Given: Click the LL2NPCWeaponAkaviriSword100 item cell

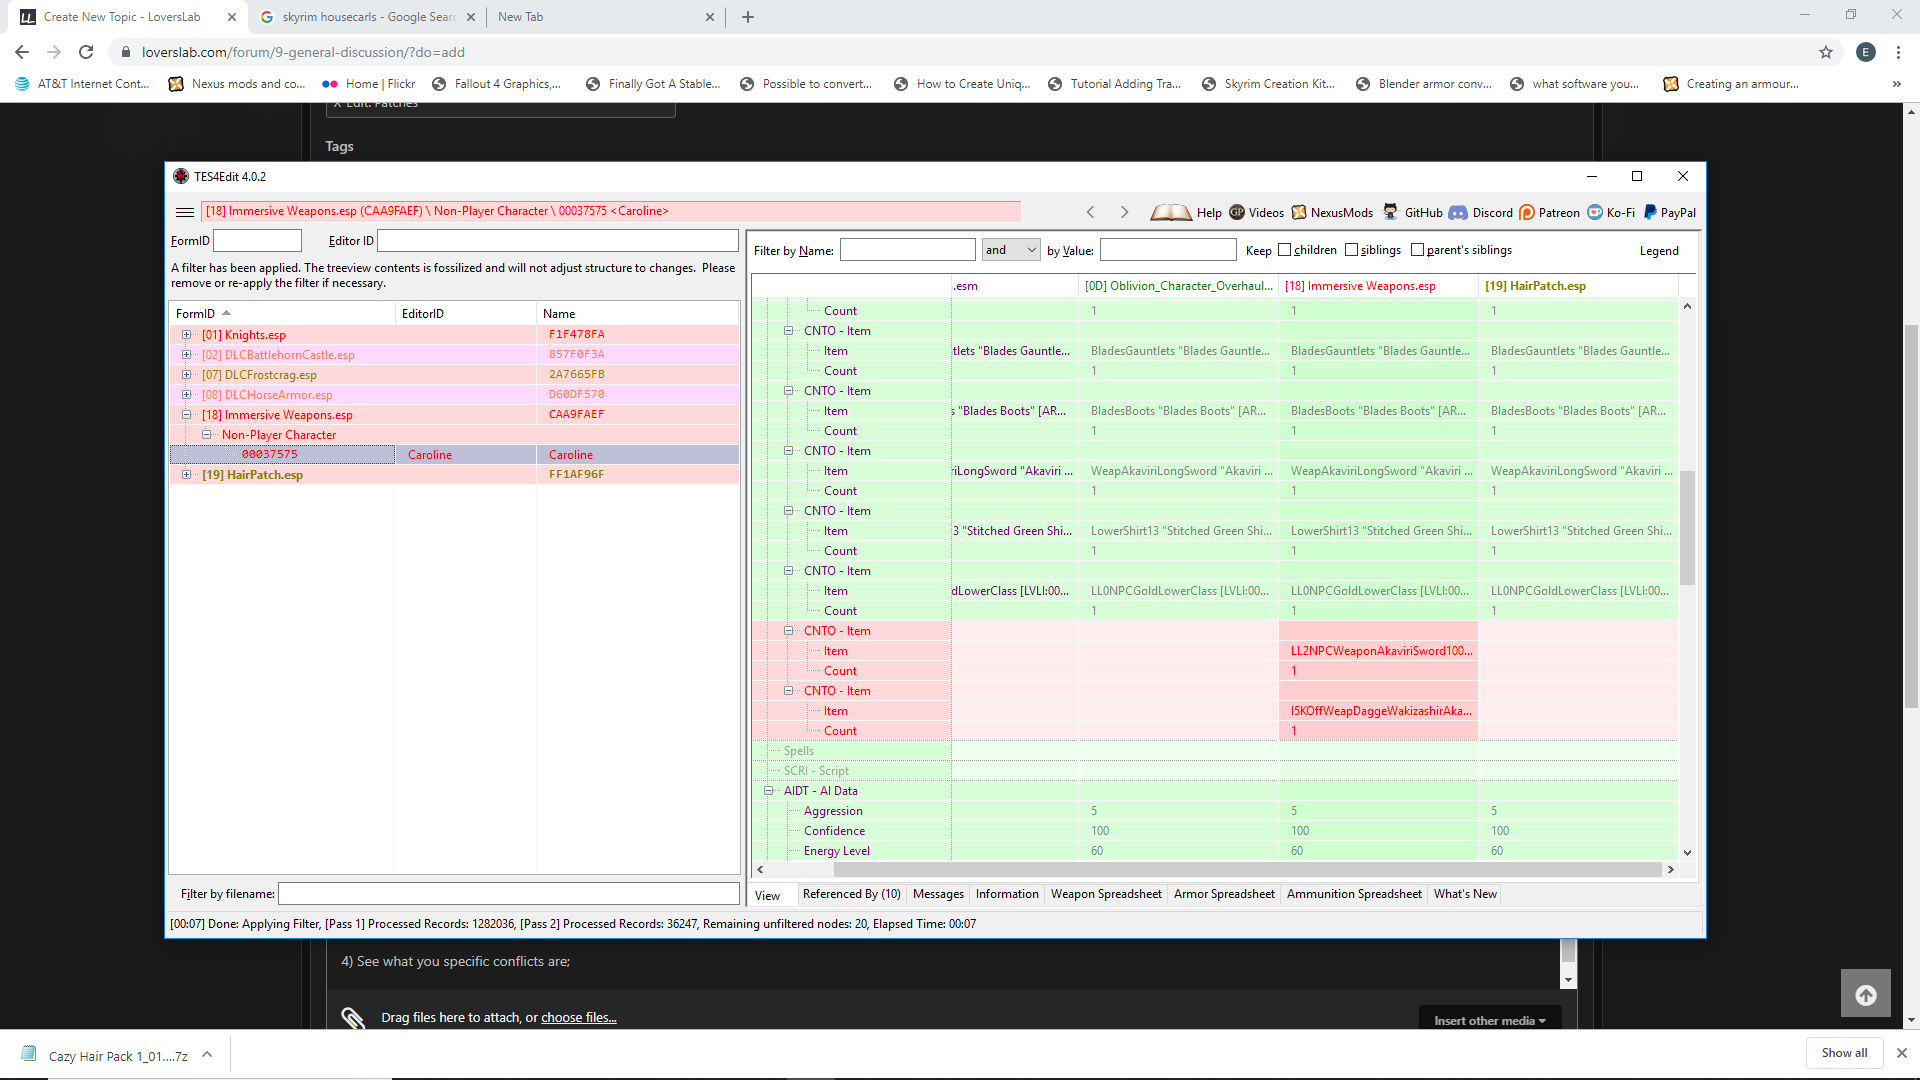Looking at the screenshot, I should tap(1378, 651).
